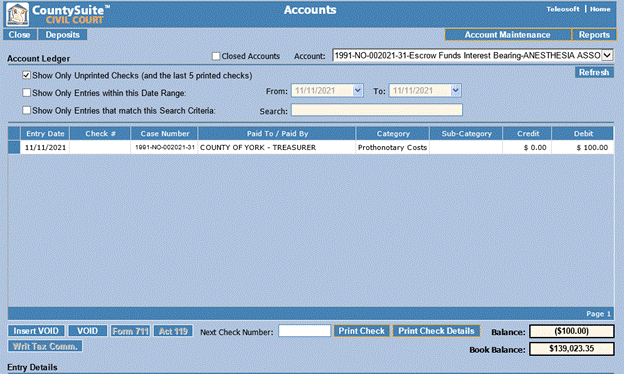Sort by the Check # column header
The width and height of the screenshot is (624, 374).
point(100,133)
